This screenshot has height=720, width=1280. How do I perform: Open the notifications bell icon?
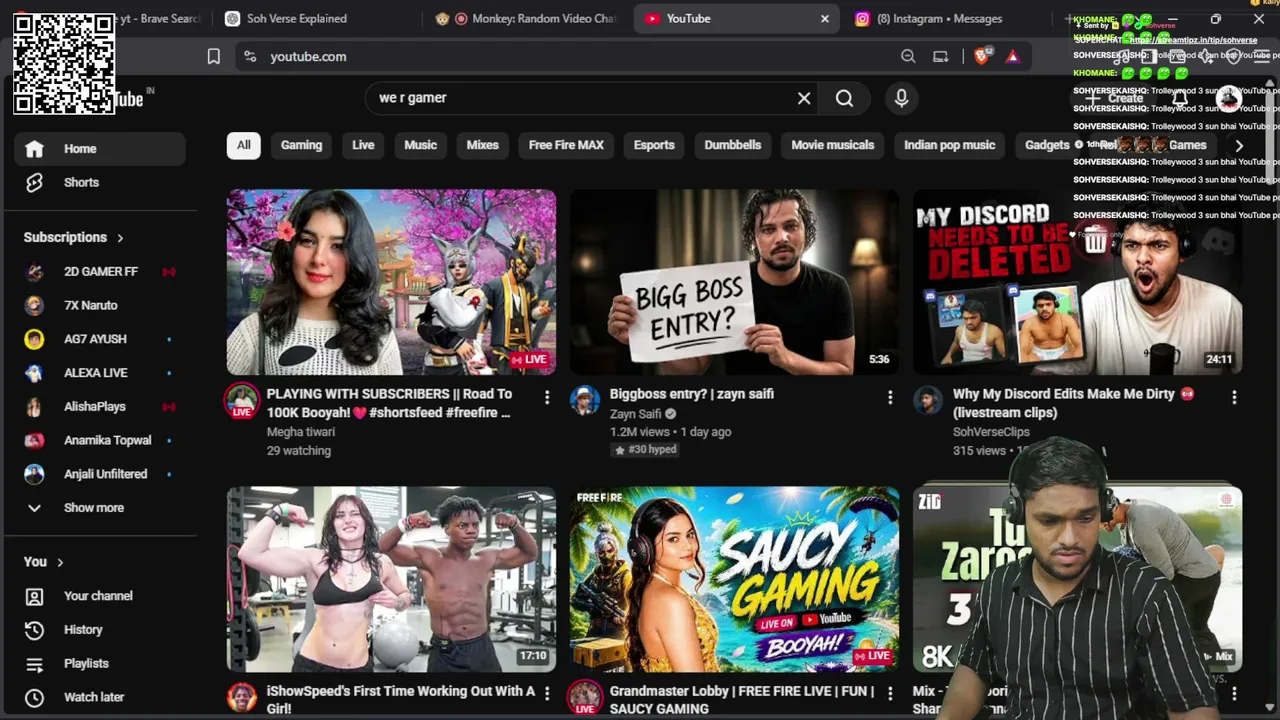[1181, 98]
